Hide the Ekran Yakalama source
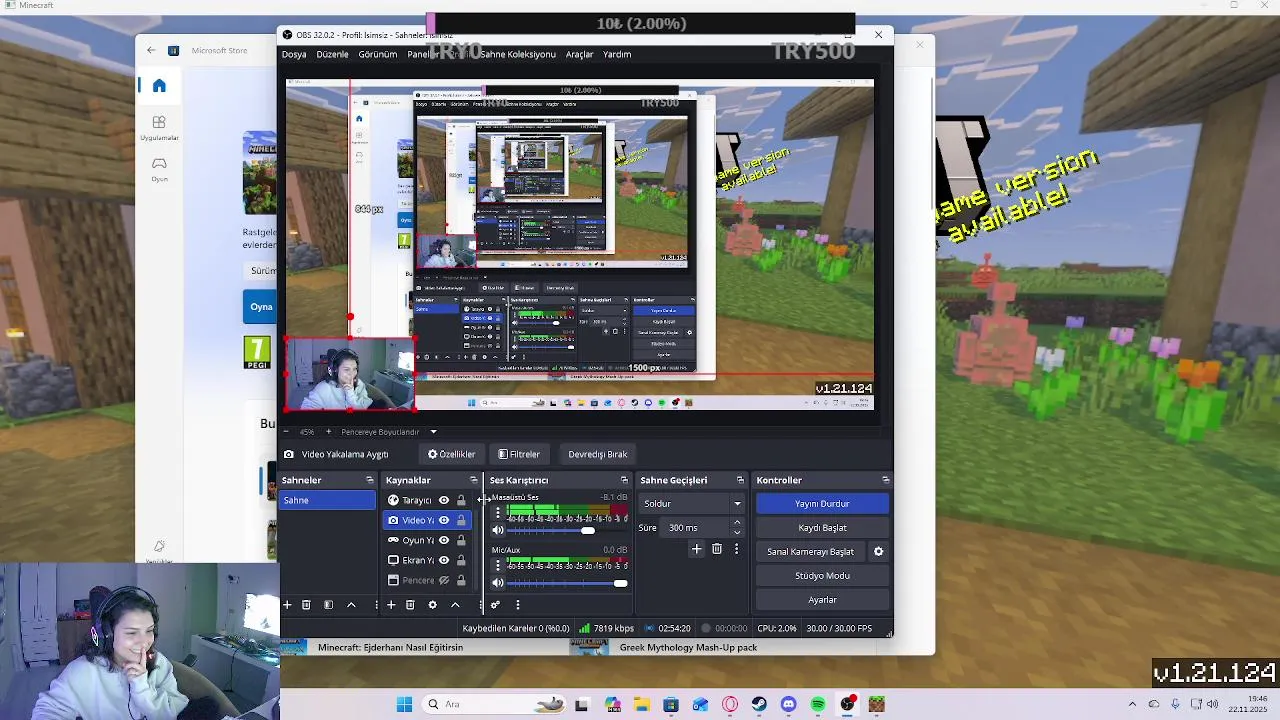Viewport: 1280px width, 720px height. coord(444,560)
